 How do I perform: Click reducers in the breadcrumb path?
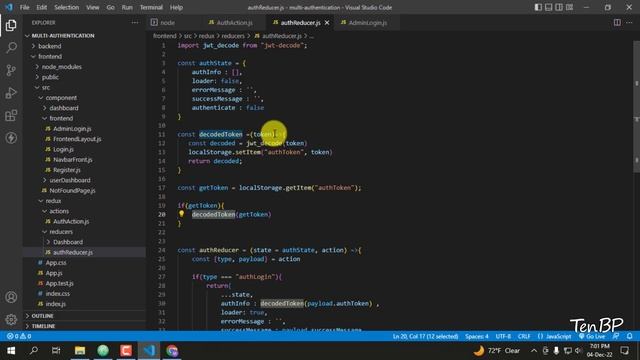click(x=233, y=36)
